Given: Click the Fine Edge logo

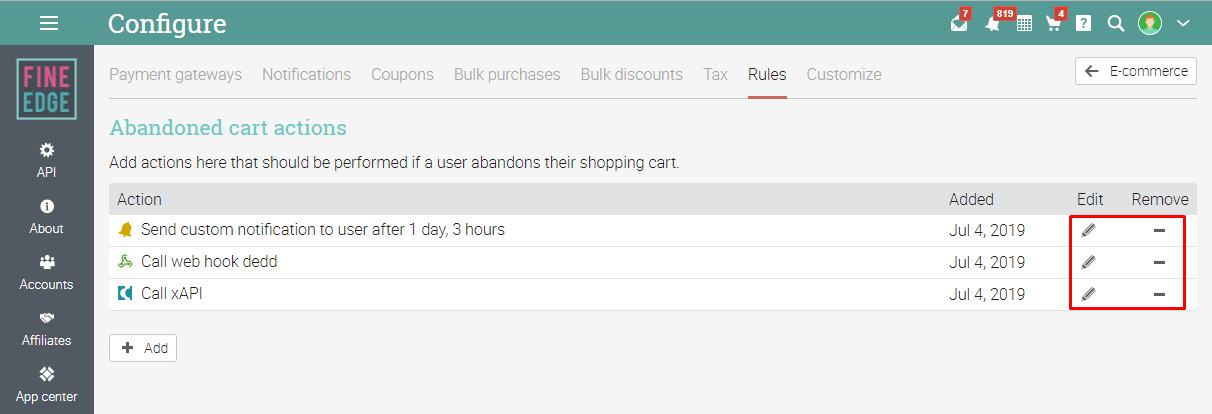Looking at the screenshot, I should point(46,89).
